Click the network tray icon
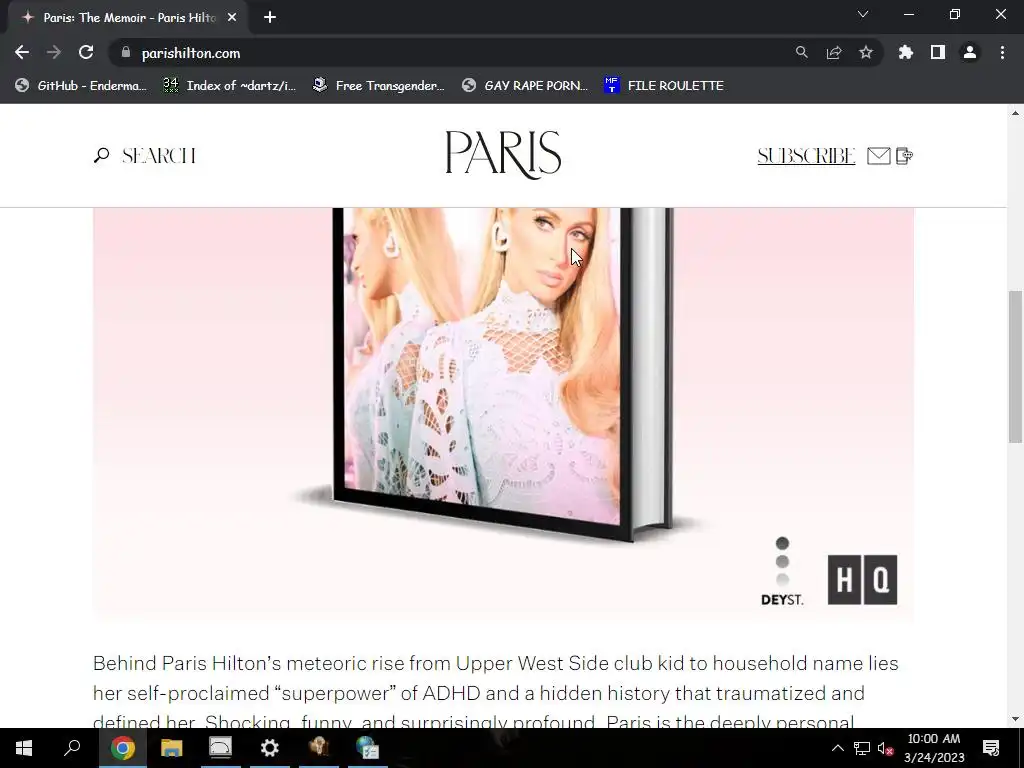 [x=861, y=748]
